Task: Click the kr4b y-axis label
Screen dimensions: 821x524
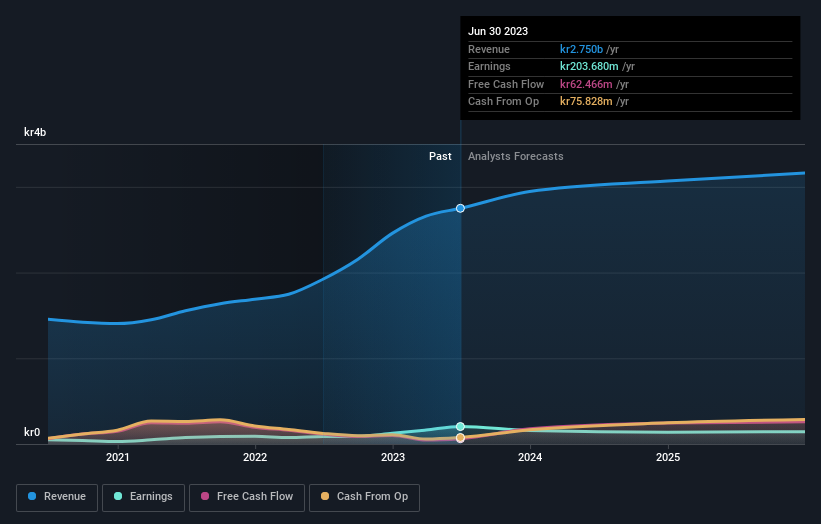Action: (x=35, y=132)
